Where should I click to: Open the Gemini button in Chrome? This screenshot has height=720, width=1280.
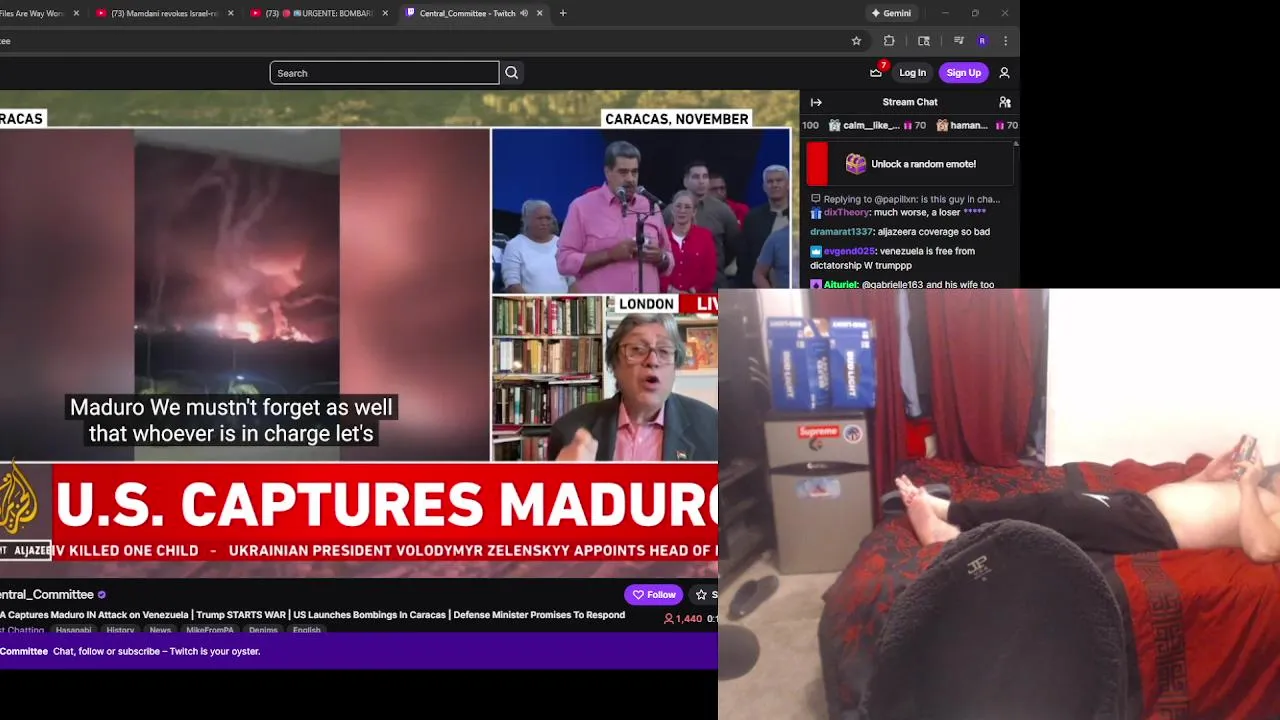click(x=891, y=13)
